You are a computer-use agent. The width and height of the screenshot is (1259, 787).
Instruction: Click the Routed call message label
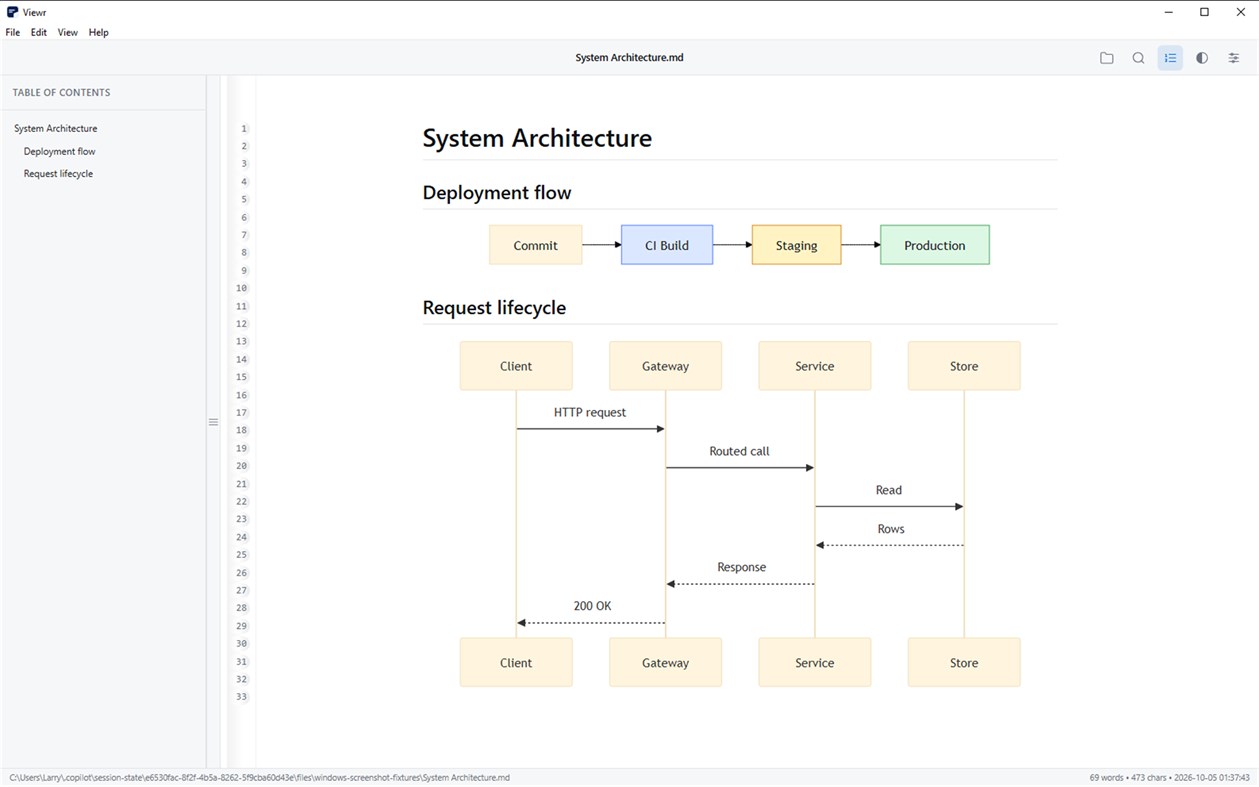point(740,451)
